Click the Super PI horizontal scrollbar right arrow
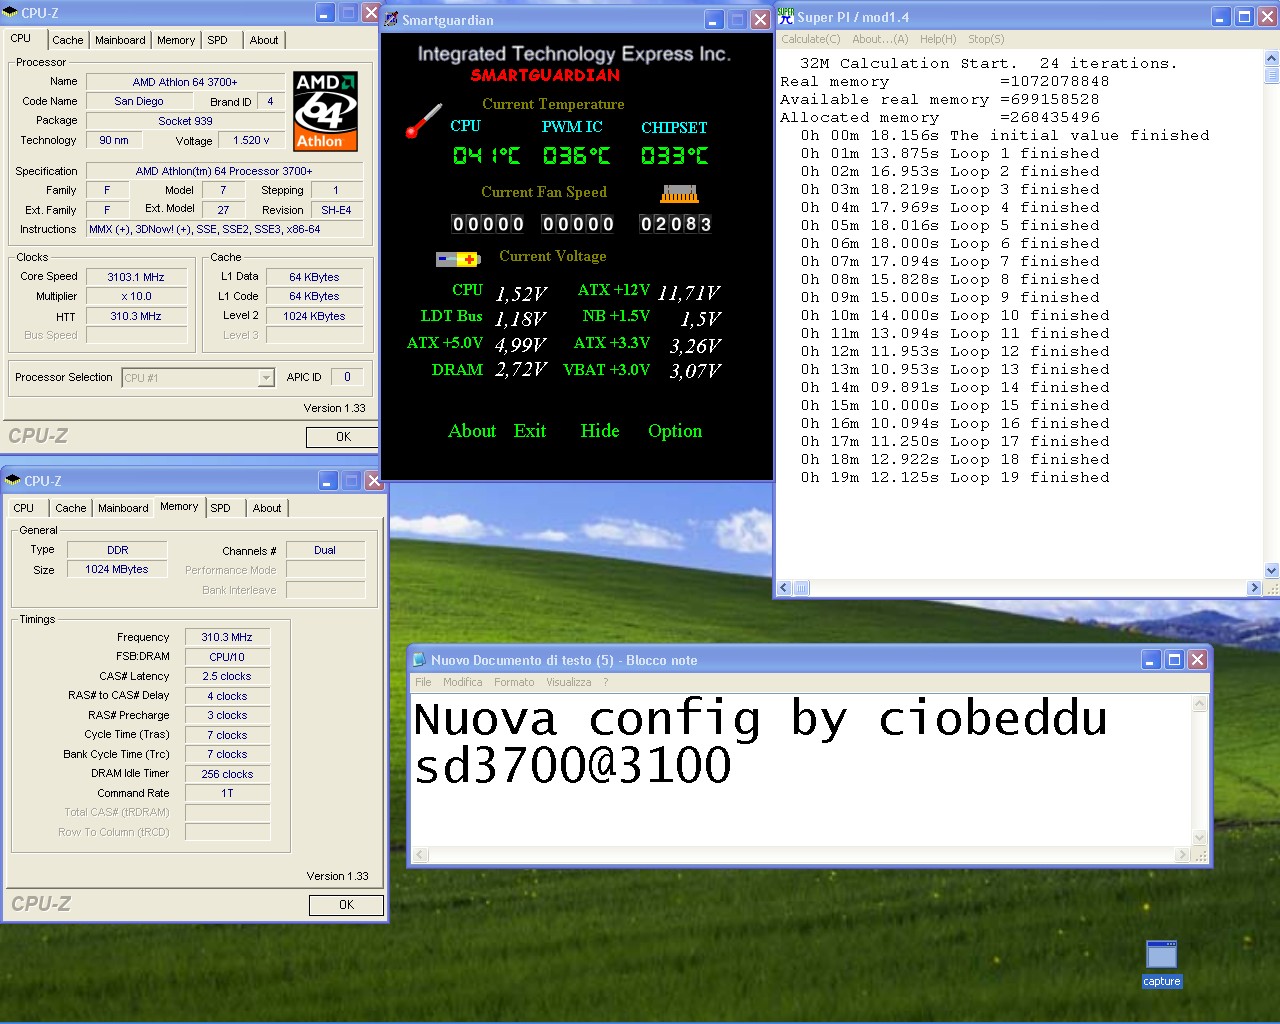This screenshot has width=1280, height=1024. pos(1255,588)
